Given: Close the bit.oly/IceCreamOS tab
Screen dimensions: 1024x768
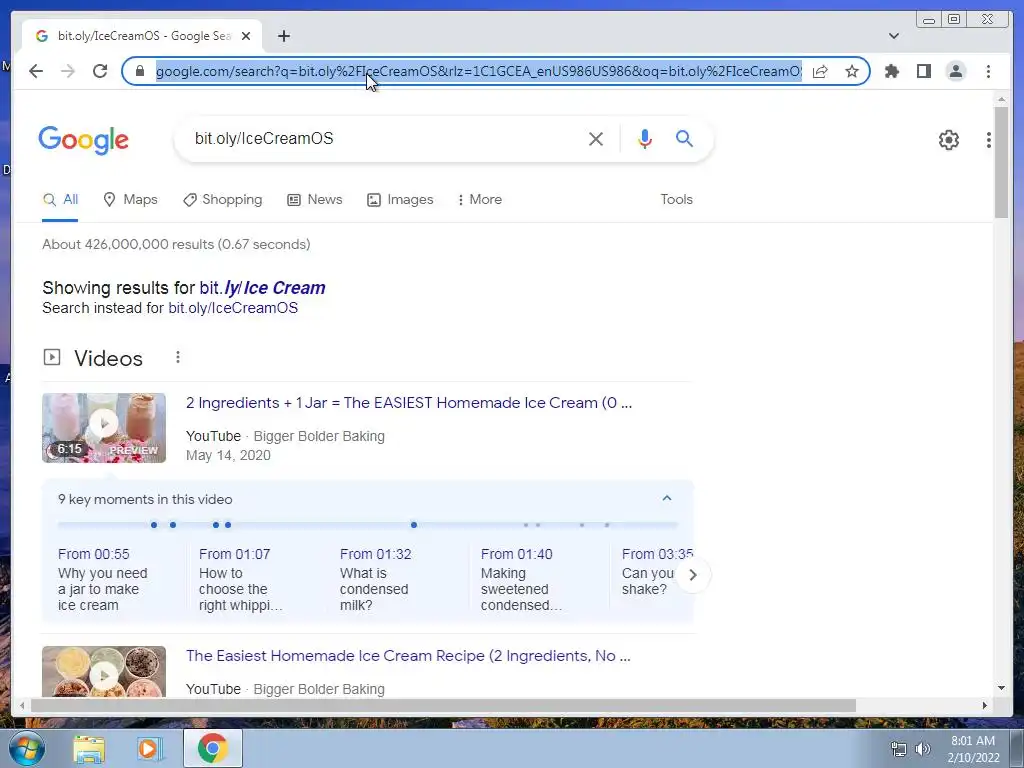Looking at the screenshot, I should point(246,36).
